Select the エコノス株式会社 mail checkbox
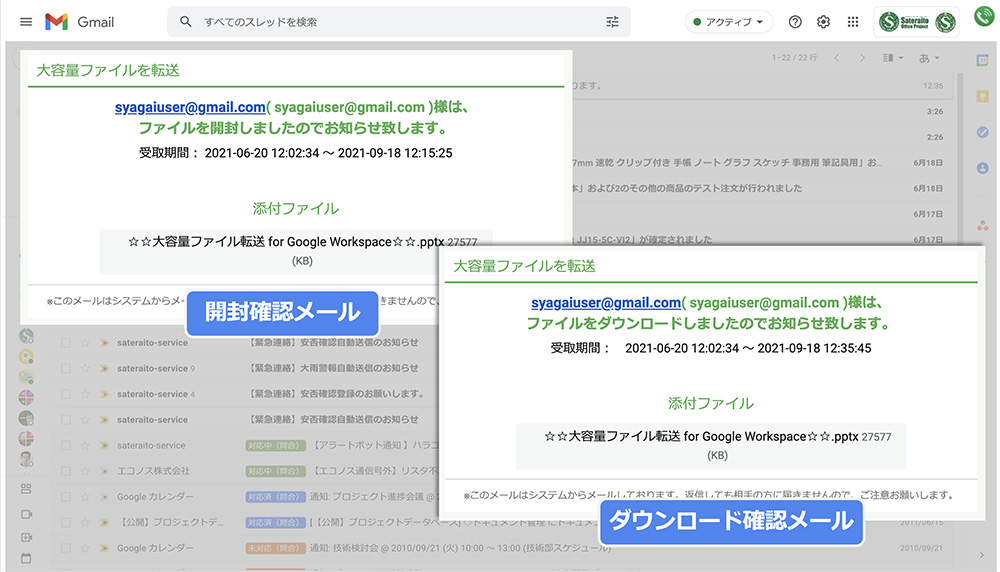This screenshot has height=572, width=1000. [66, 471]
